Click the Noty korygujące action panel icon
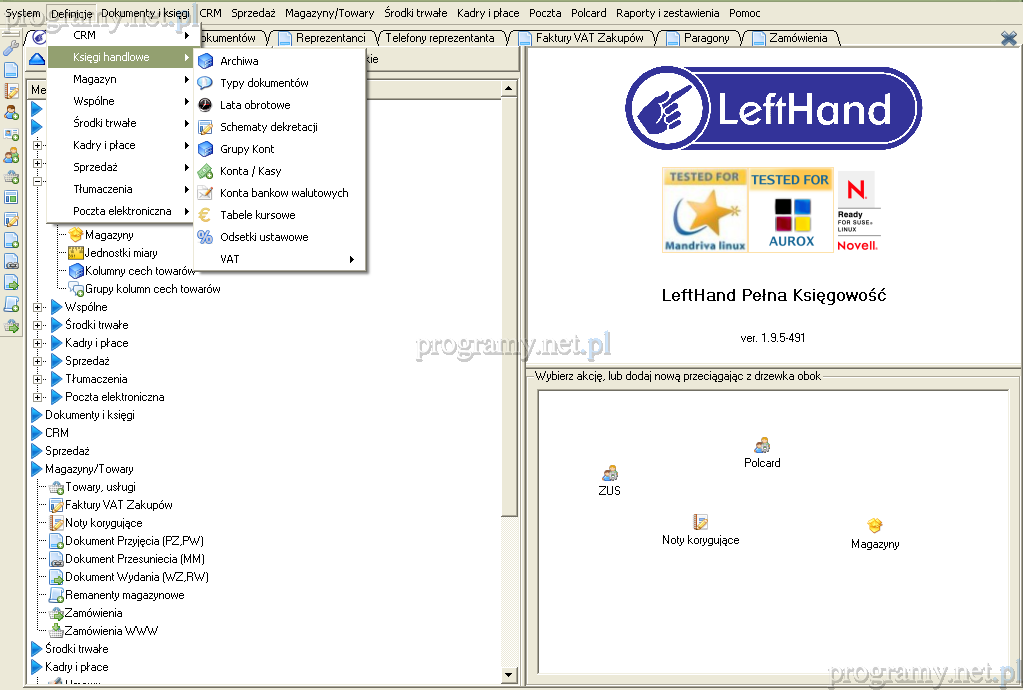 701,522
